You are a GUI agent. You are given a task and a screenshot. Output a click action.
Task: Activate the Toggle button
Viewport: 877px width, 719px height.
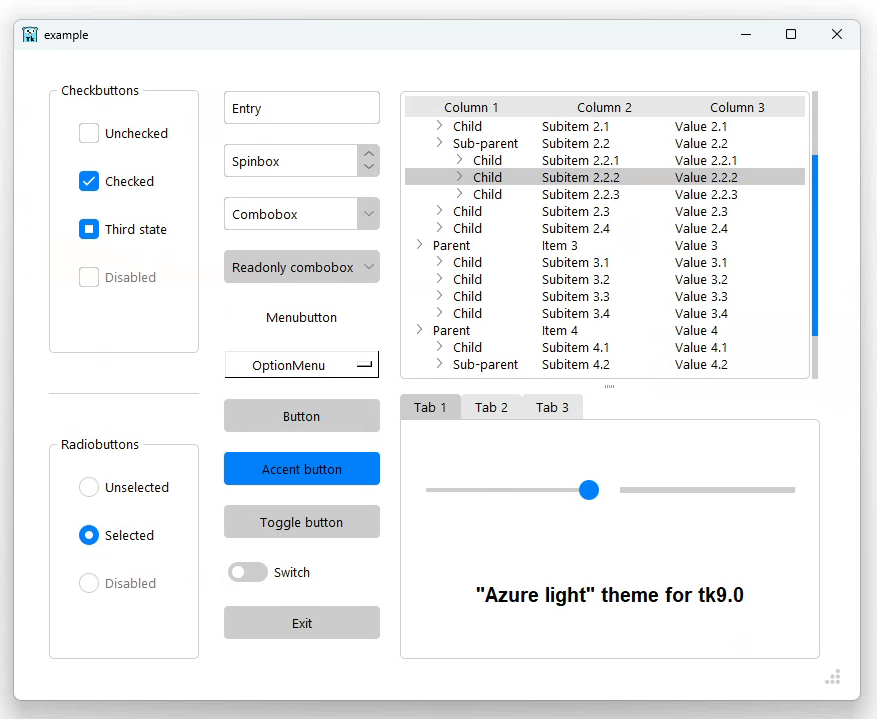click(302, 522)
